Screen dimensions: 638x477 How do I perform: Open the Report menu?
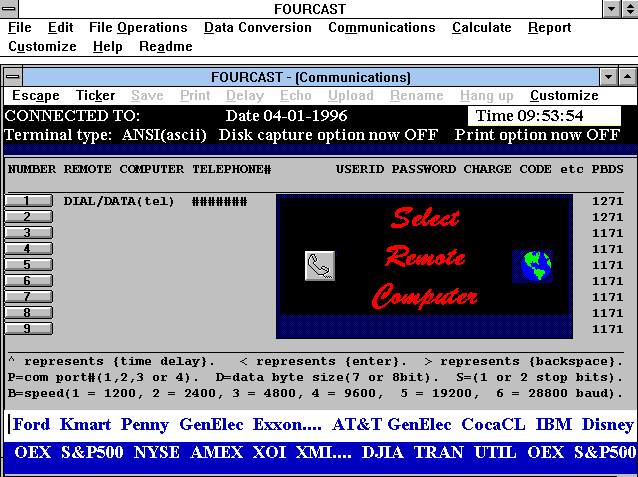coord(549,27)
